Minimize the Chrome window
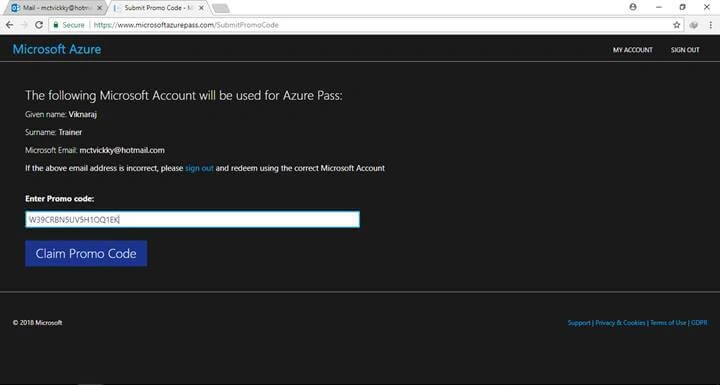Screen dimensions: 720x385 point(659,7)
